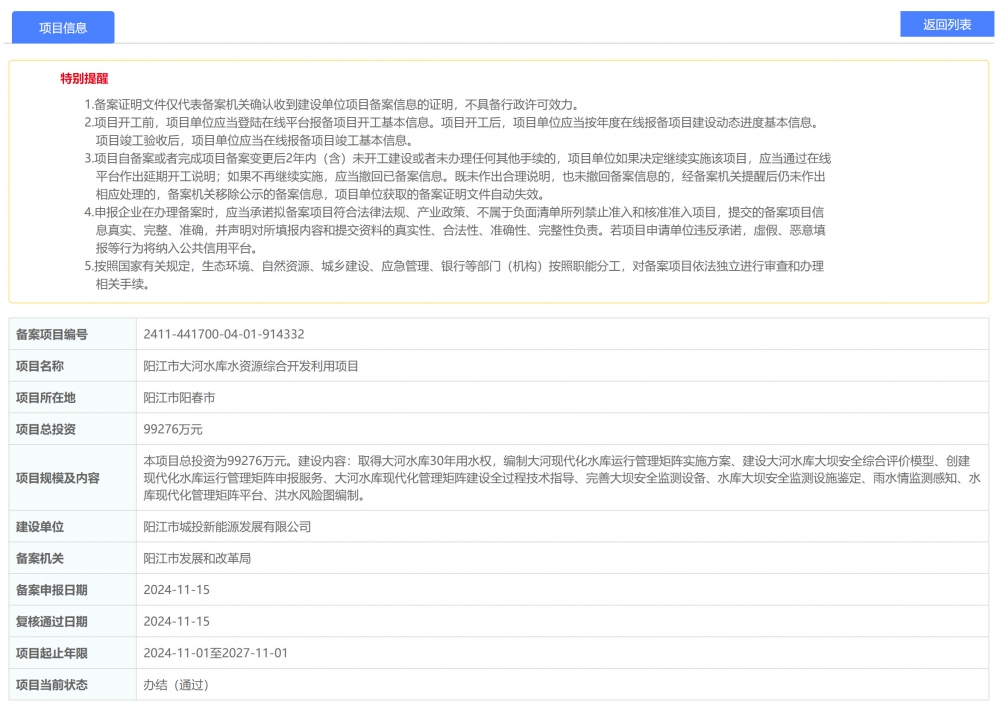
Task: Select project name 阳江市大河水库水资源综合开发利用项目
Action: click(251, 366)
